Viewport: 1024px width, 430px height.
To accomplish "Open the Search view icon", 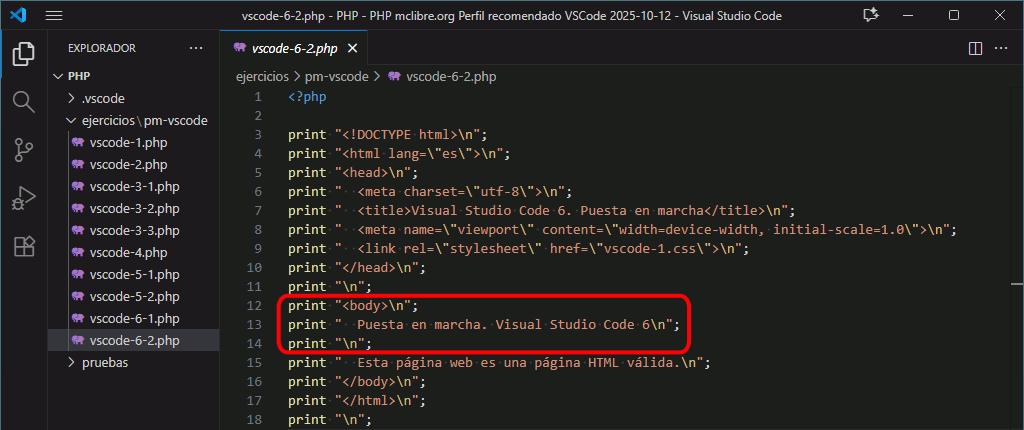I will 24,101.
